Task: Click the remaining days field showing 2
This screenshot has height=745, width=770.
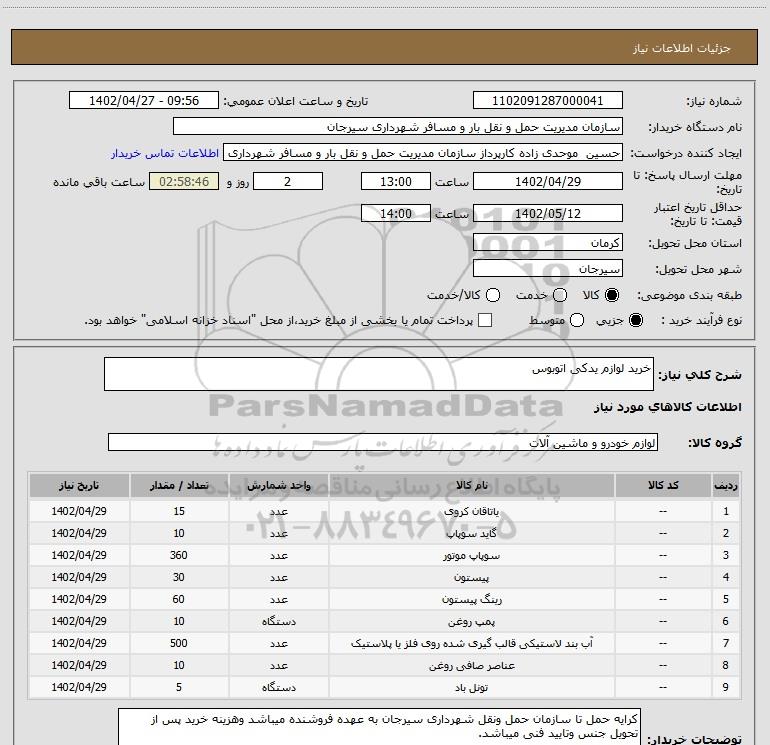Action: pos(288,181)
